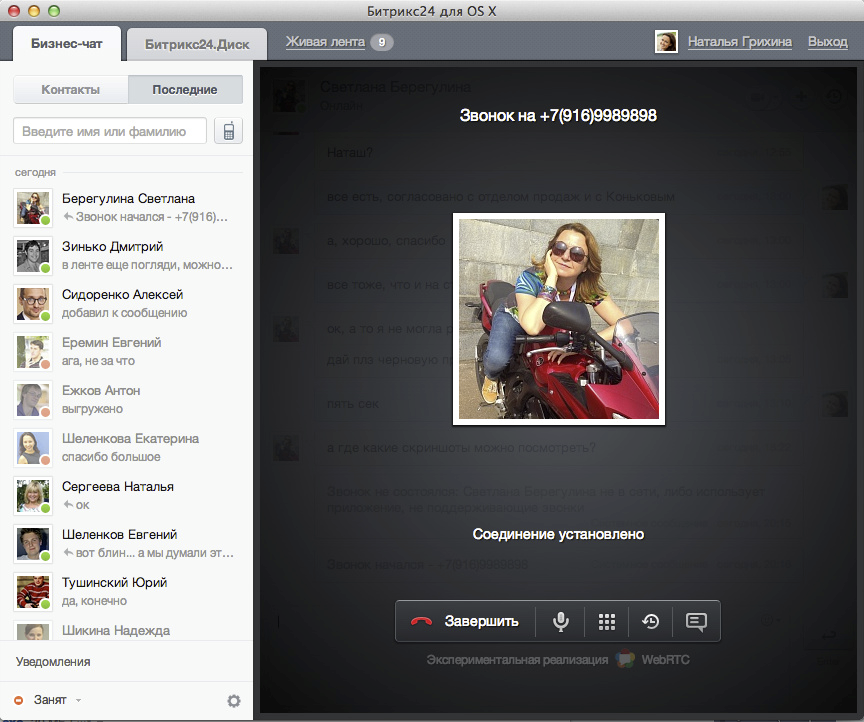This screenshot has height=722, width=864.
Task: Open the Живая лента link
Action: click(325, 42)
